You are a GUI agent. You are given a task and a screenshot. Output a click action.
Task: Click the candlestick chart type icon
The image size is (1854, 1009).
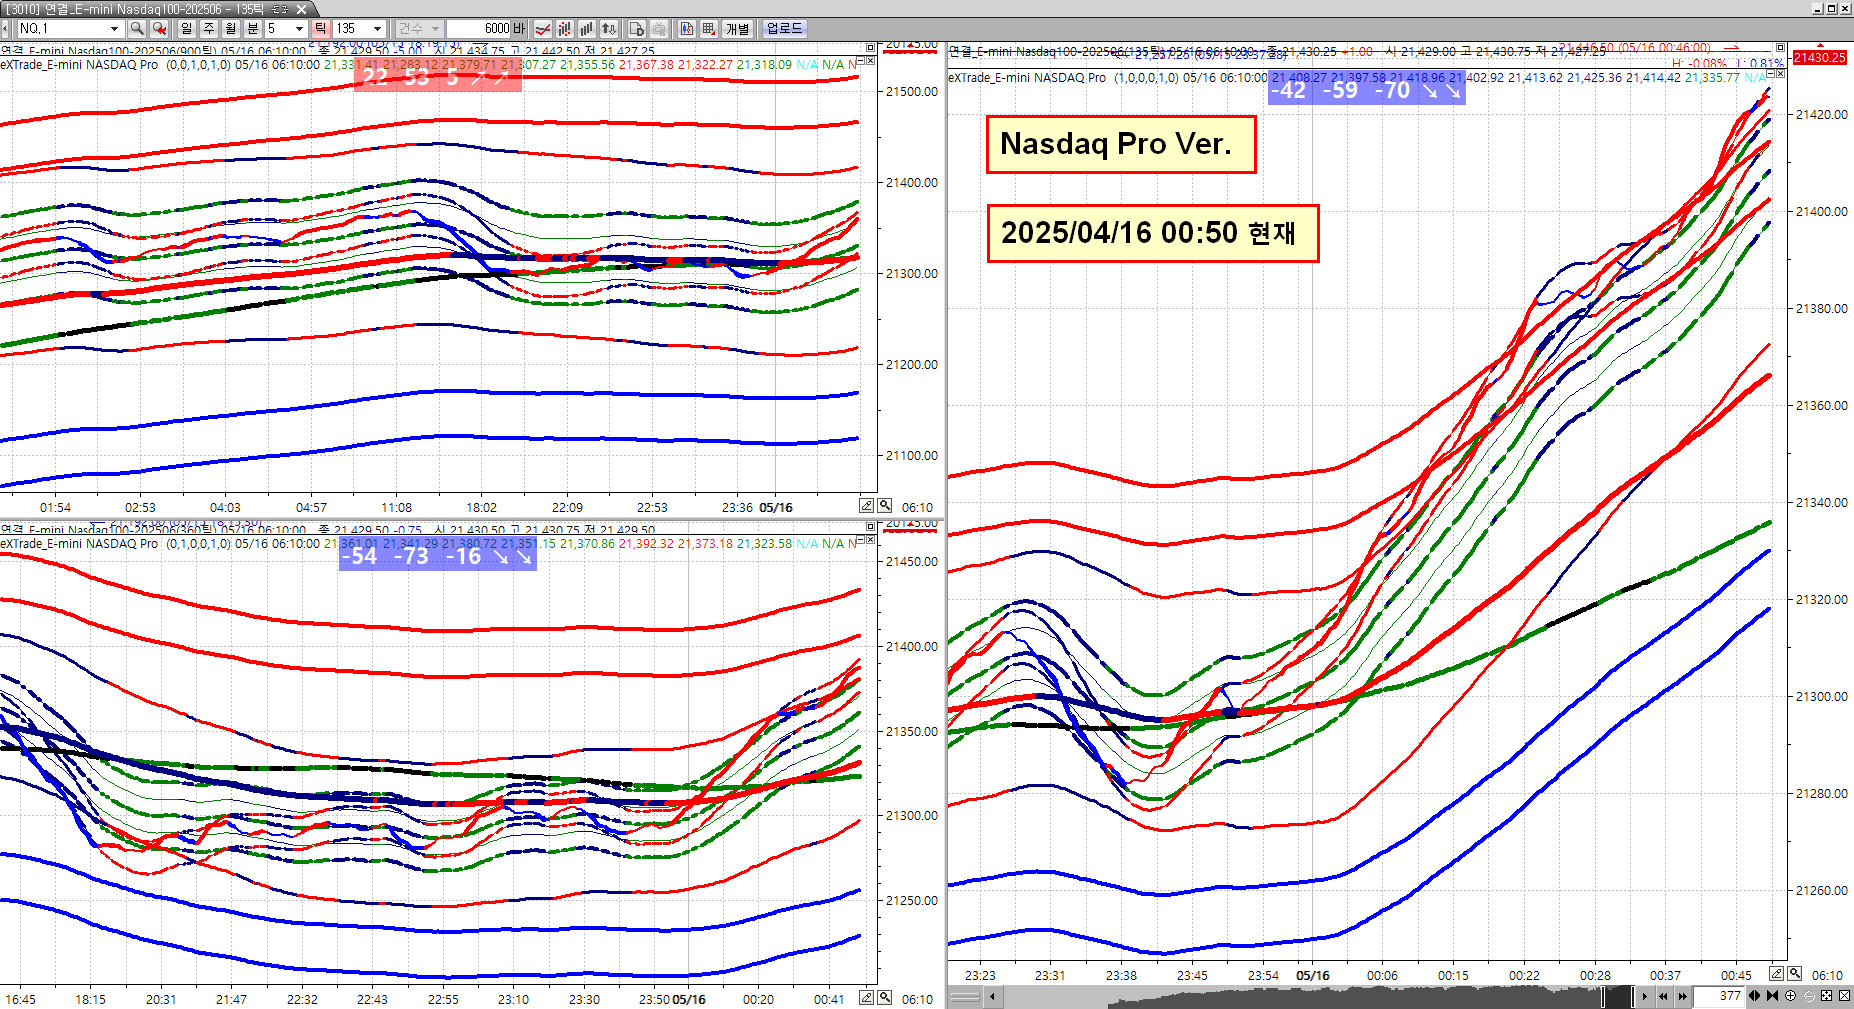click(x=565, y=29)
